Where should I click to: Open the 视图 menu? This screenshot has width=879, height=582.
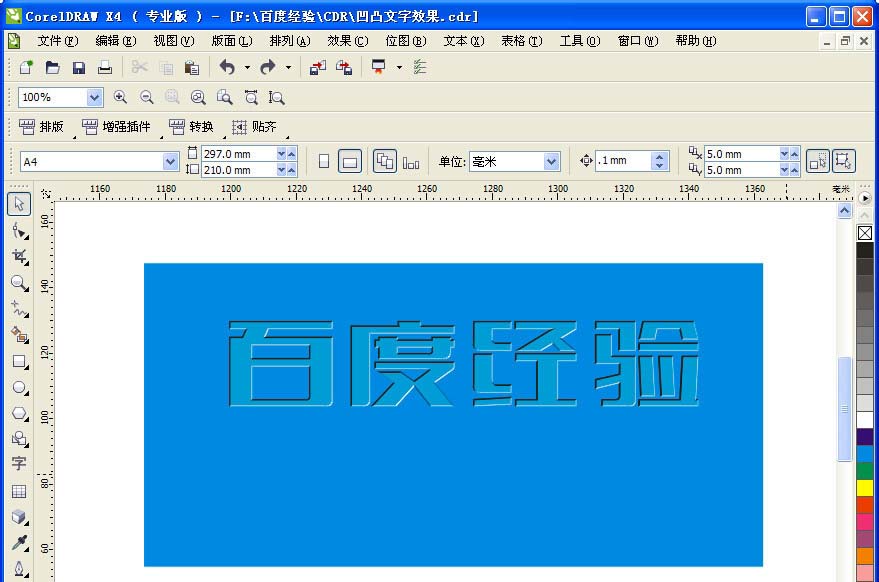174,41
